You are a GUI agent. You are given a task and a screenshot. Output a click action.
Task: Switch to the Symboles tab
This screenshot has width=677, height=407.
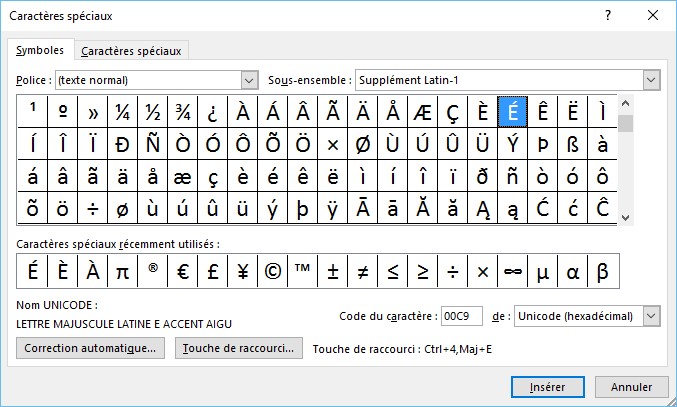[x=40, y=50]
